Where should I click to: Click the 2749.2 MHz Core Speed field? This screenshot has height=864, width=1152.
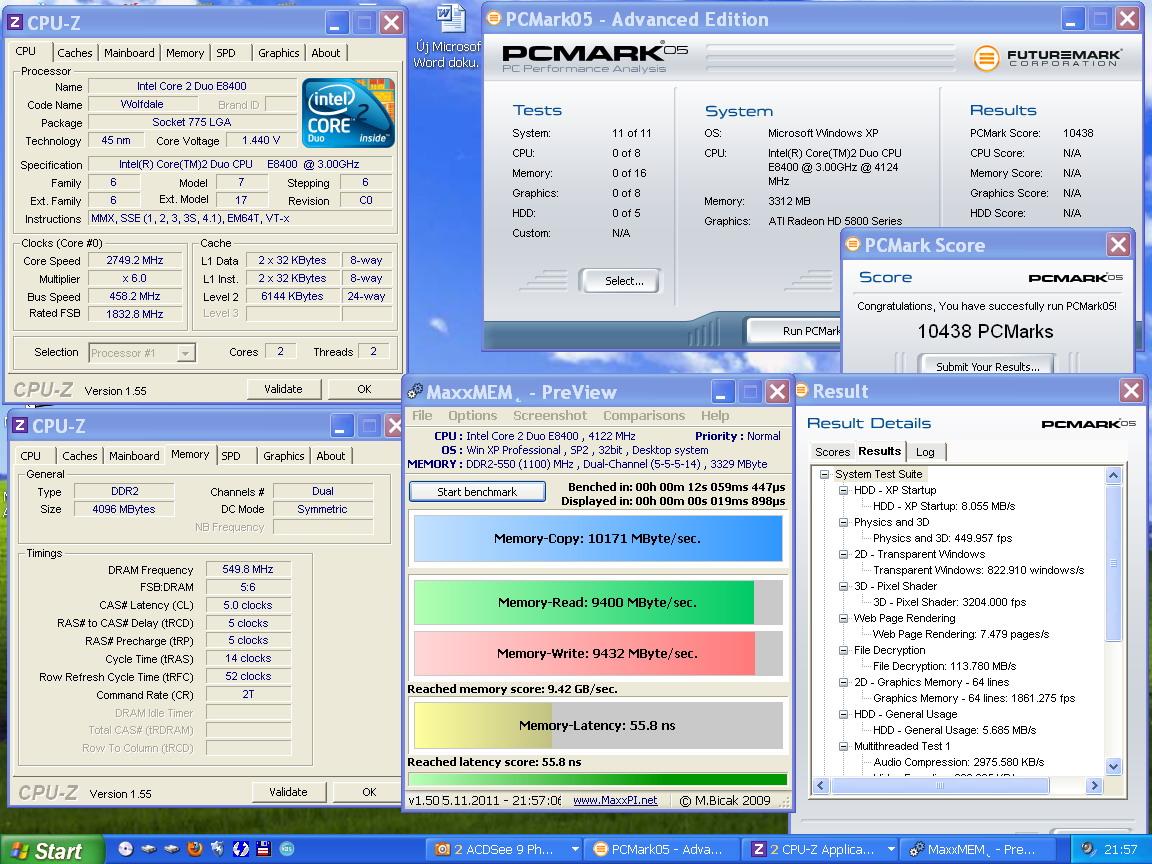click(x=134, y=260)
